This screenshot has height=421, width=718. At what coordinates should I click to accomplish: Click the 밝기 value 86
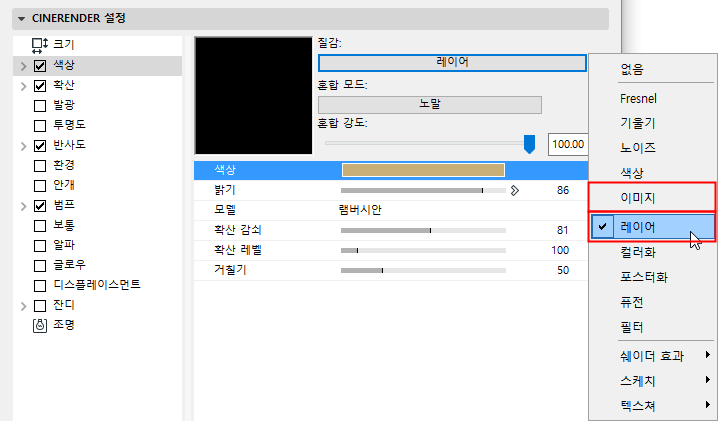click(x=563, y=190)
